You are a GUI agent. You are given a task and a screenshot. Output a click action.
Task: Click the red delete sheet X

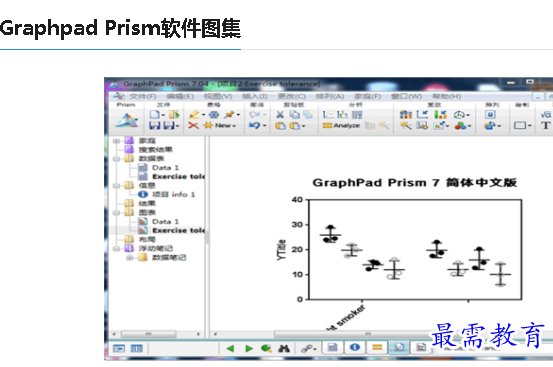click(193, 126)
